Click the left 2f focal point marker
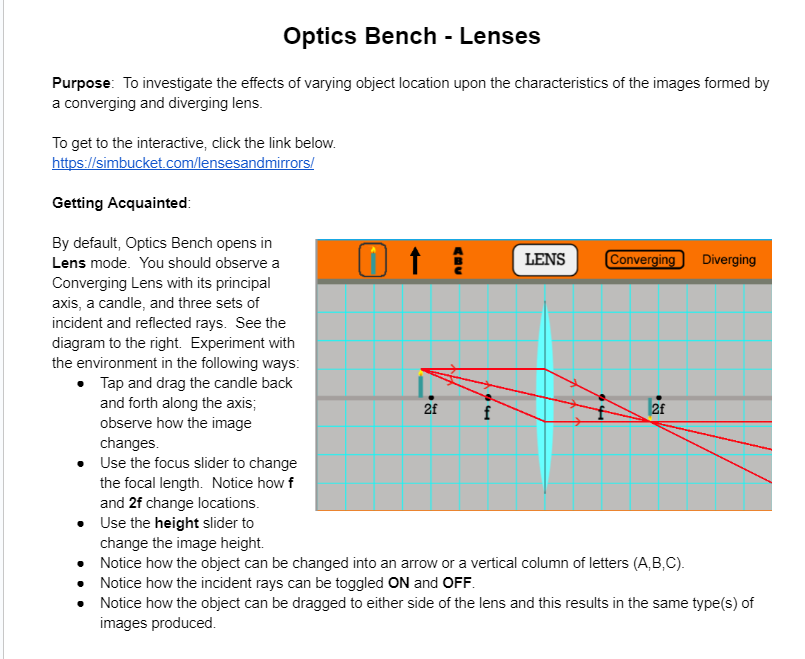Viewport: 805px width, 659px height. pyautogui.click(x=429, y=396)
